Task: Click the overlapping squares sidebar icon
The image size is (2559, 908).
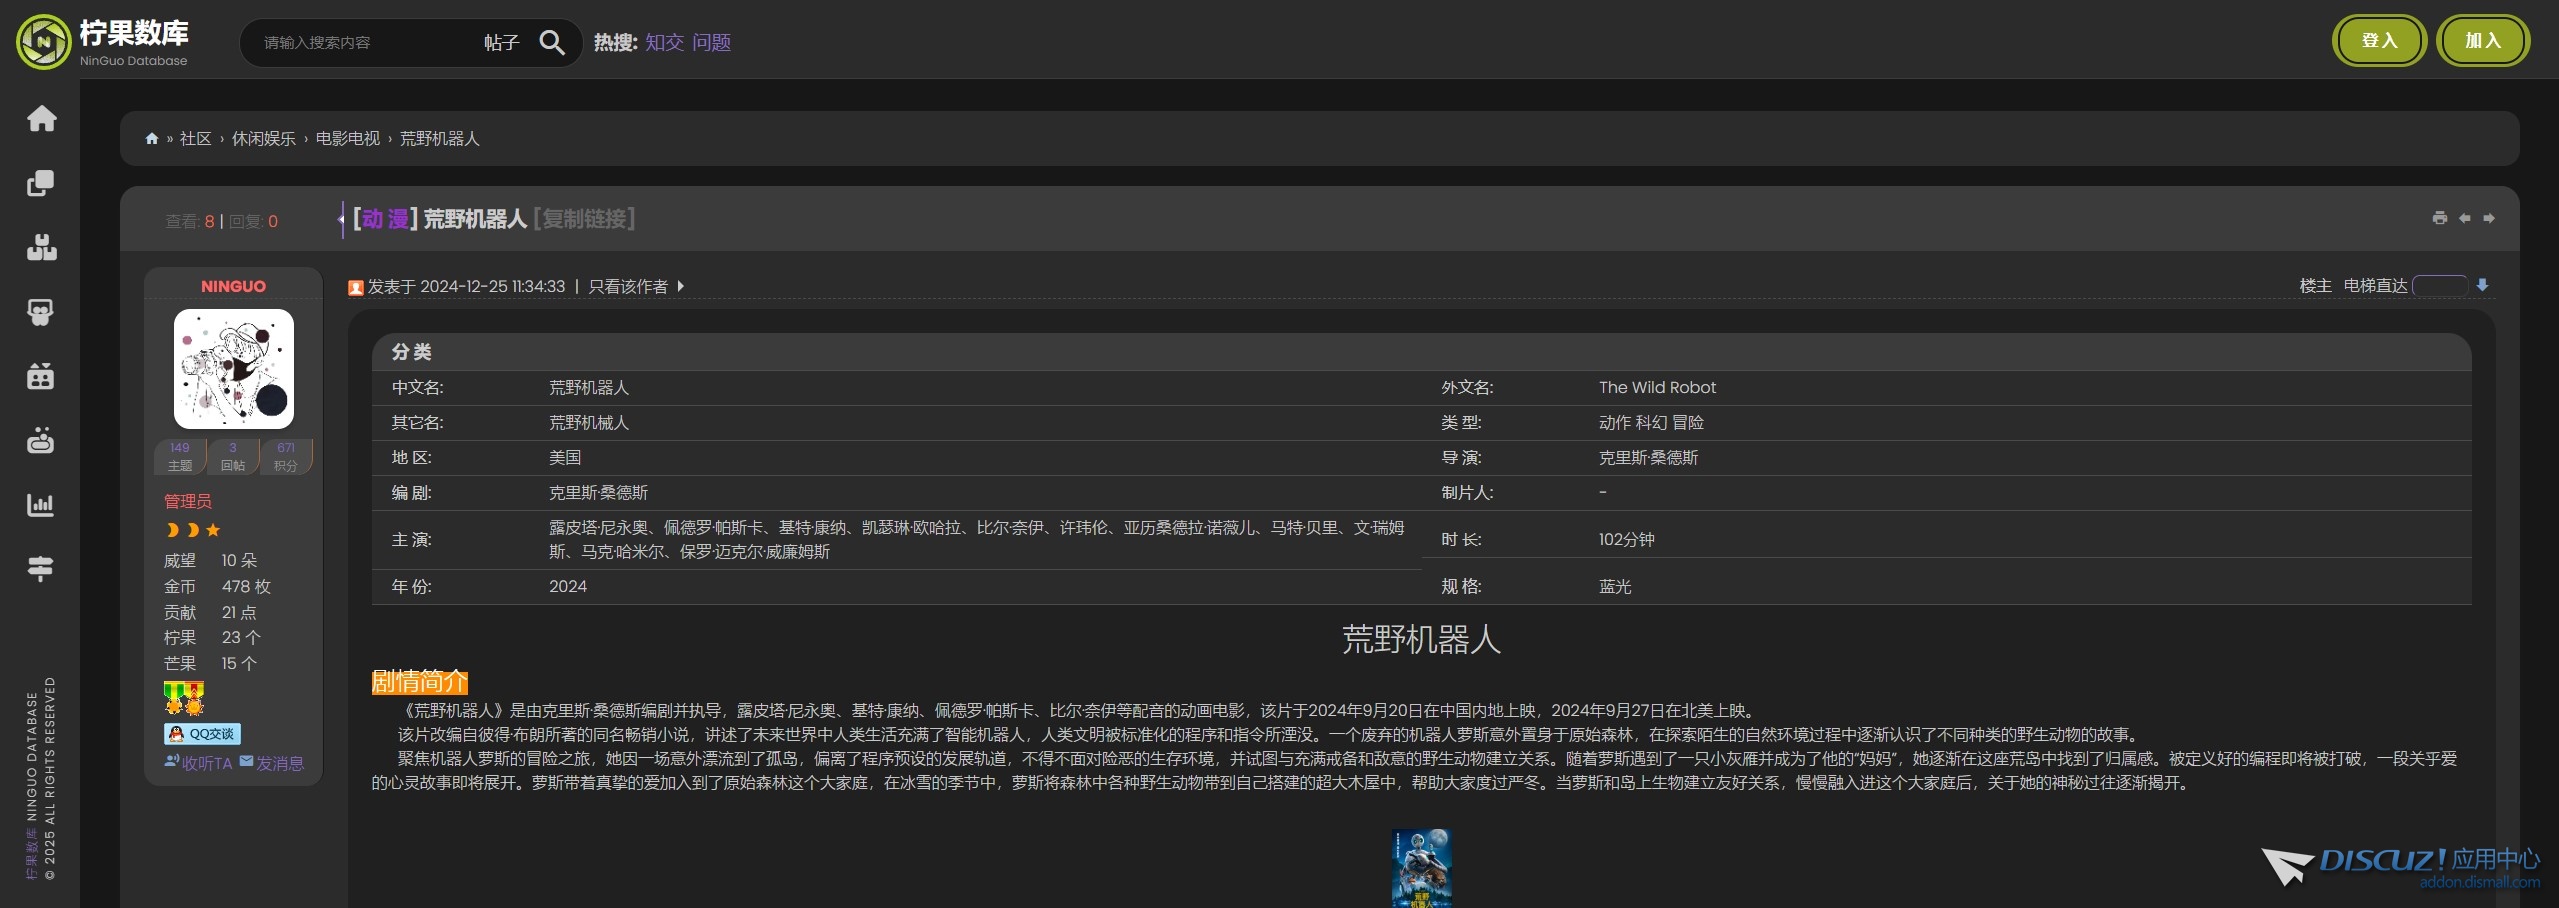Action: [x=41, y=183]
